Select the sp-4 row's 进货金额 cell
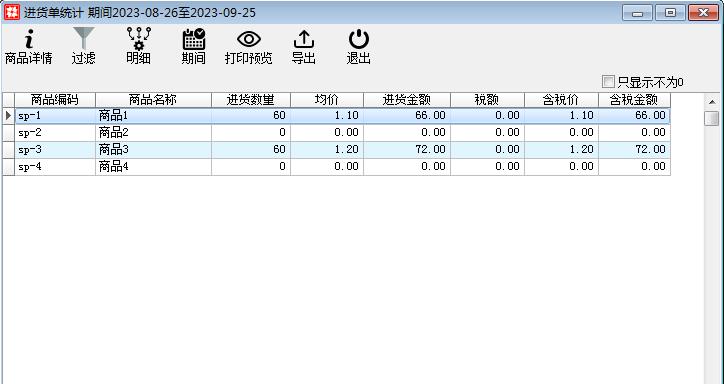The width and height of the screenshot is (724, 384). pos(407,167)
